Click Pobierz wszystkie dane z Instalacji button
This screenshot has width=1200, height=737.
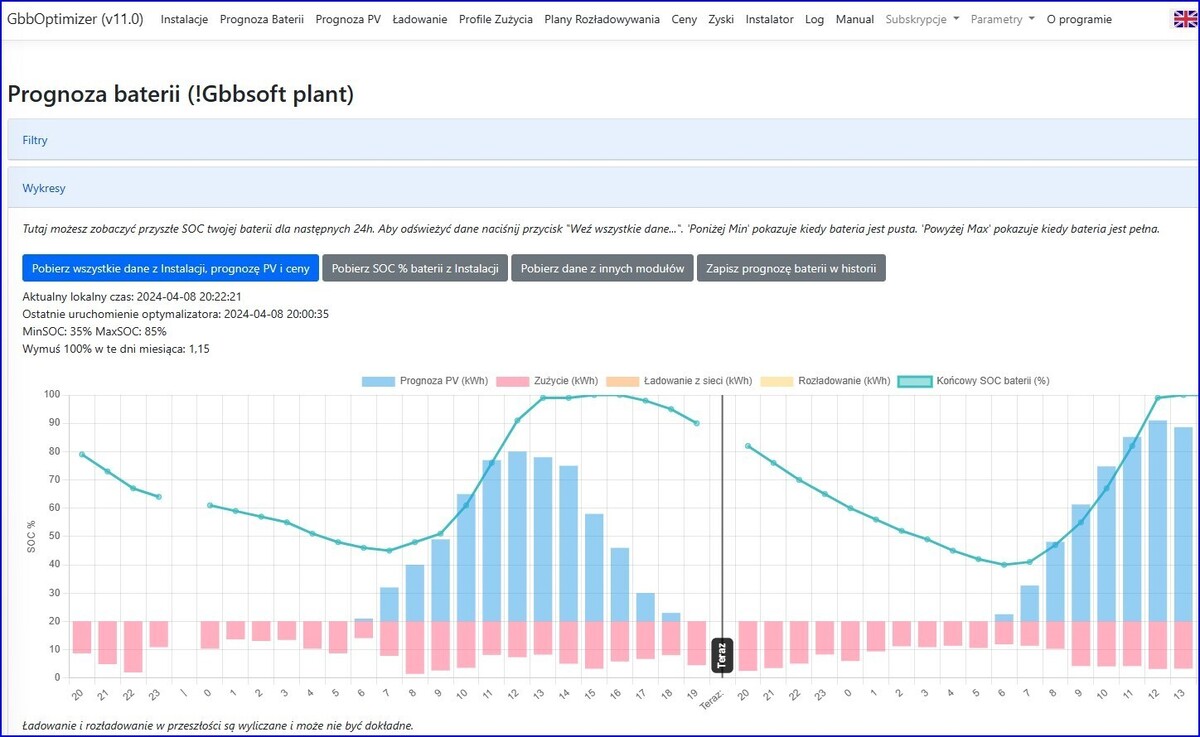171,268
